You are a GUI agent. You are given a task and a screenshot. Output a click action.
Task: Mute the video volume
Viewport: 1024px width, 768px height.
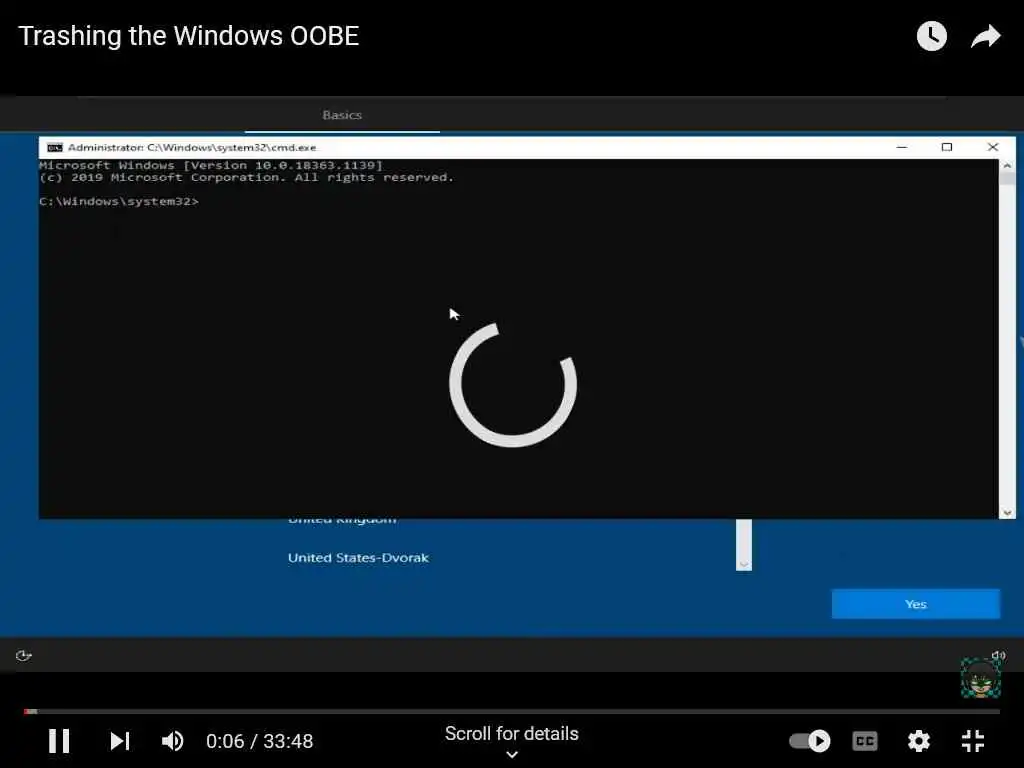(x=172, y=741)
